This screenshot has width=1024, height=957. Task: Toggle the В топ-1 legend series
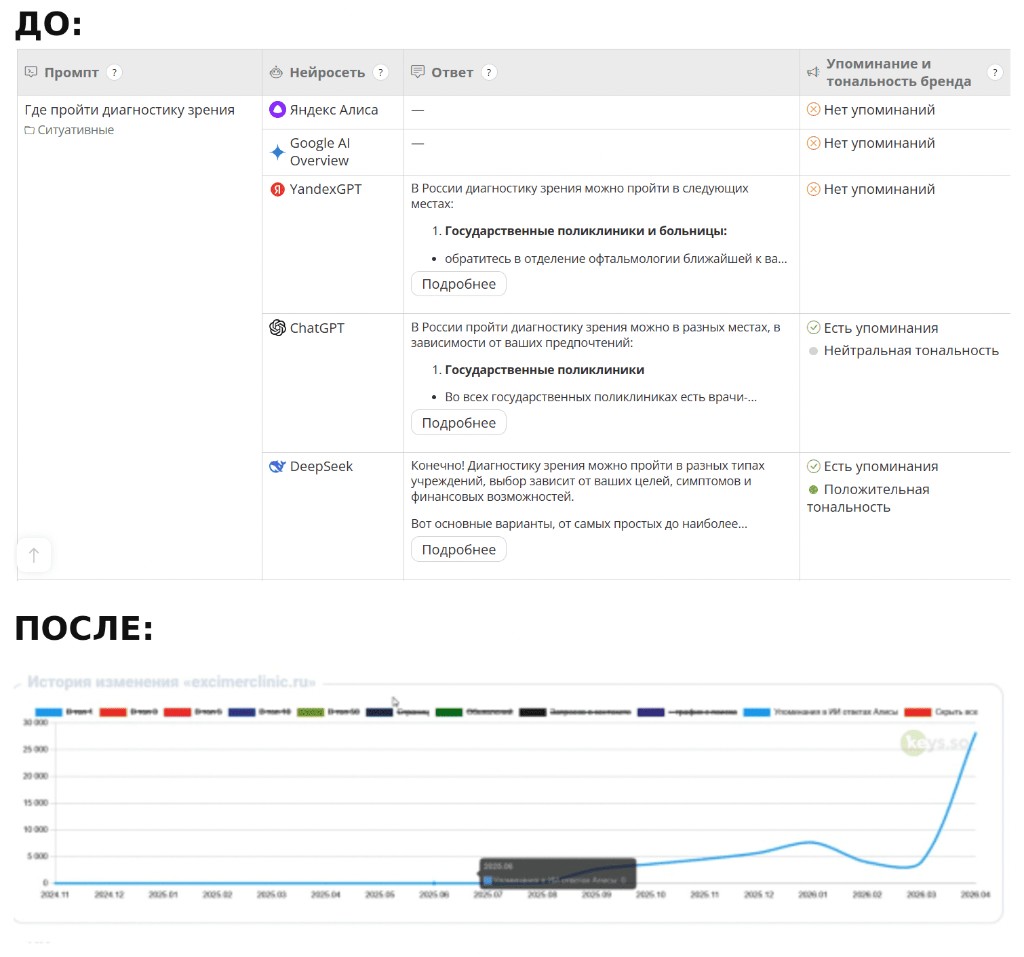click(64, 712)
